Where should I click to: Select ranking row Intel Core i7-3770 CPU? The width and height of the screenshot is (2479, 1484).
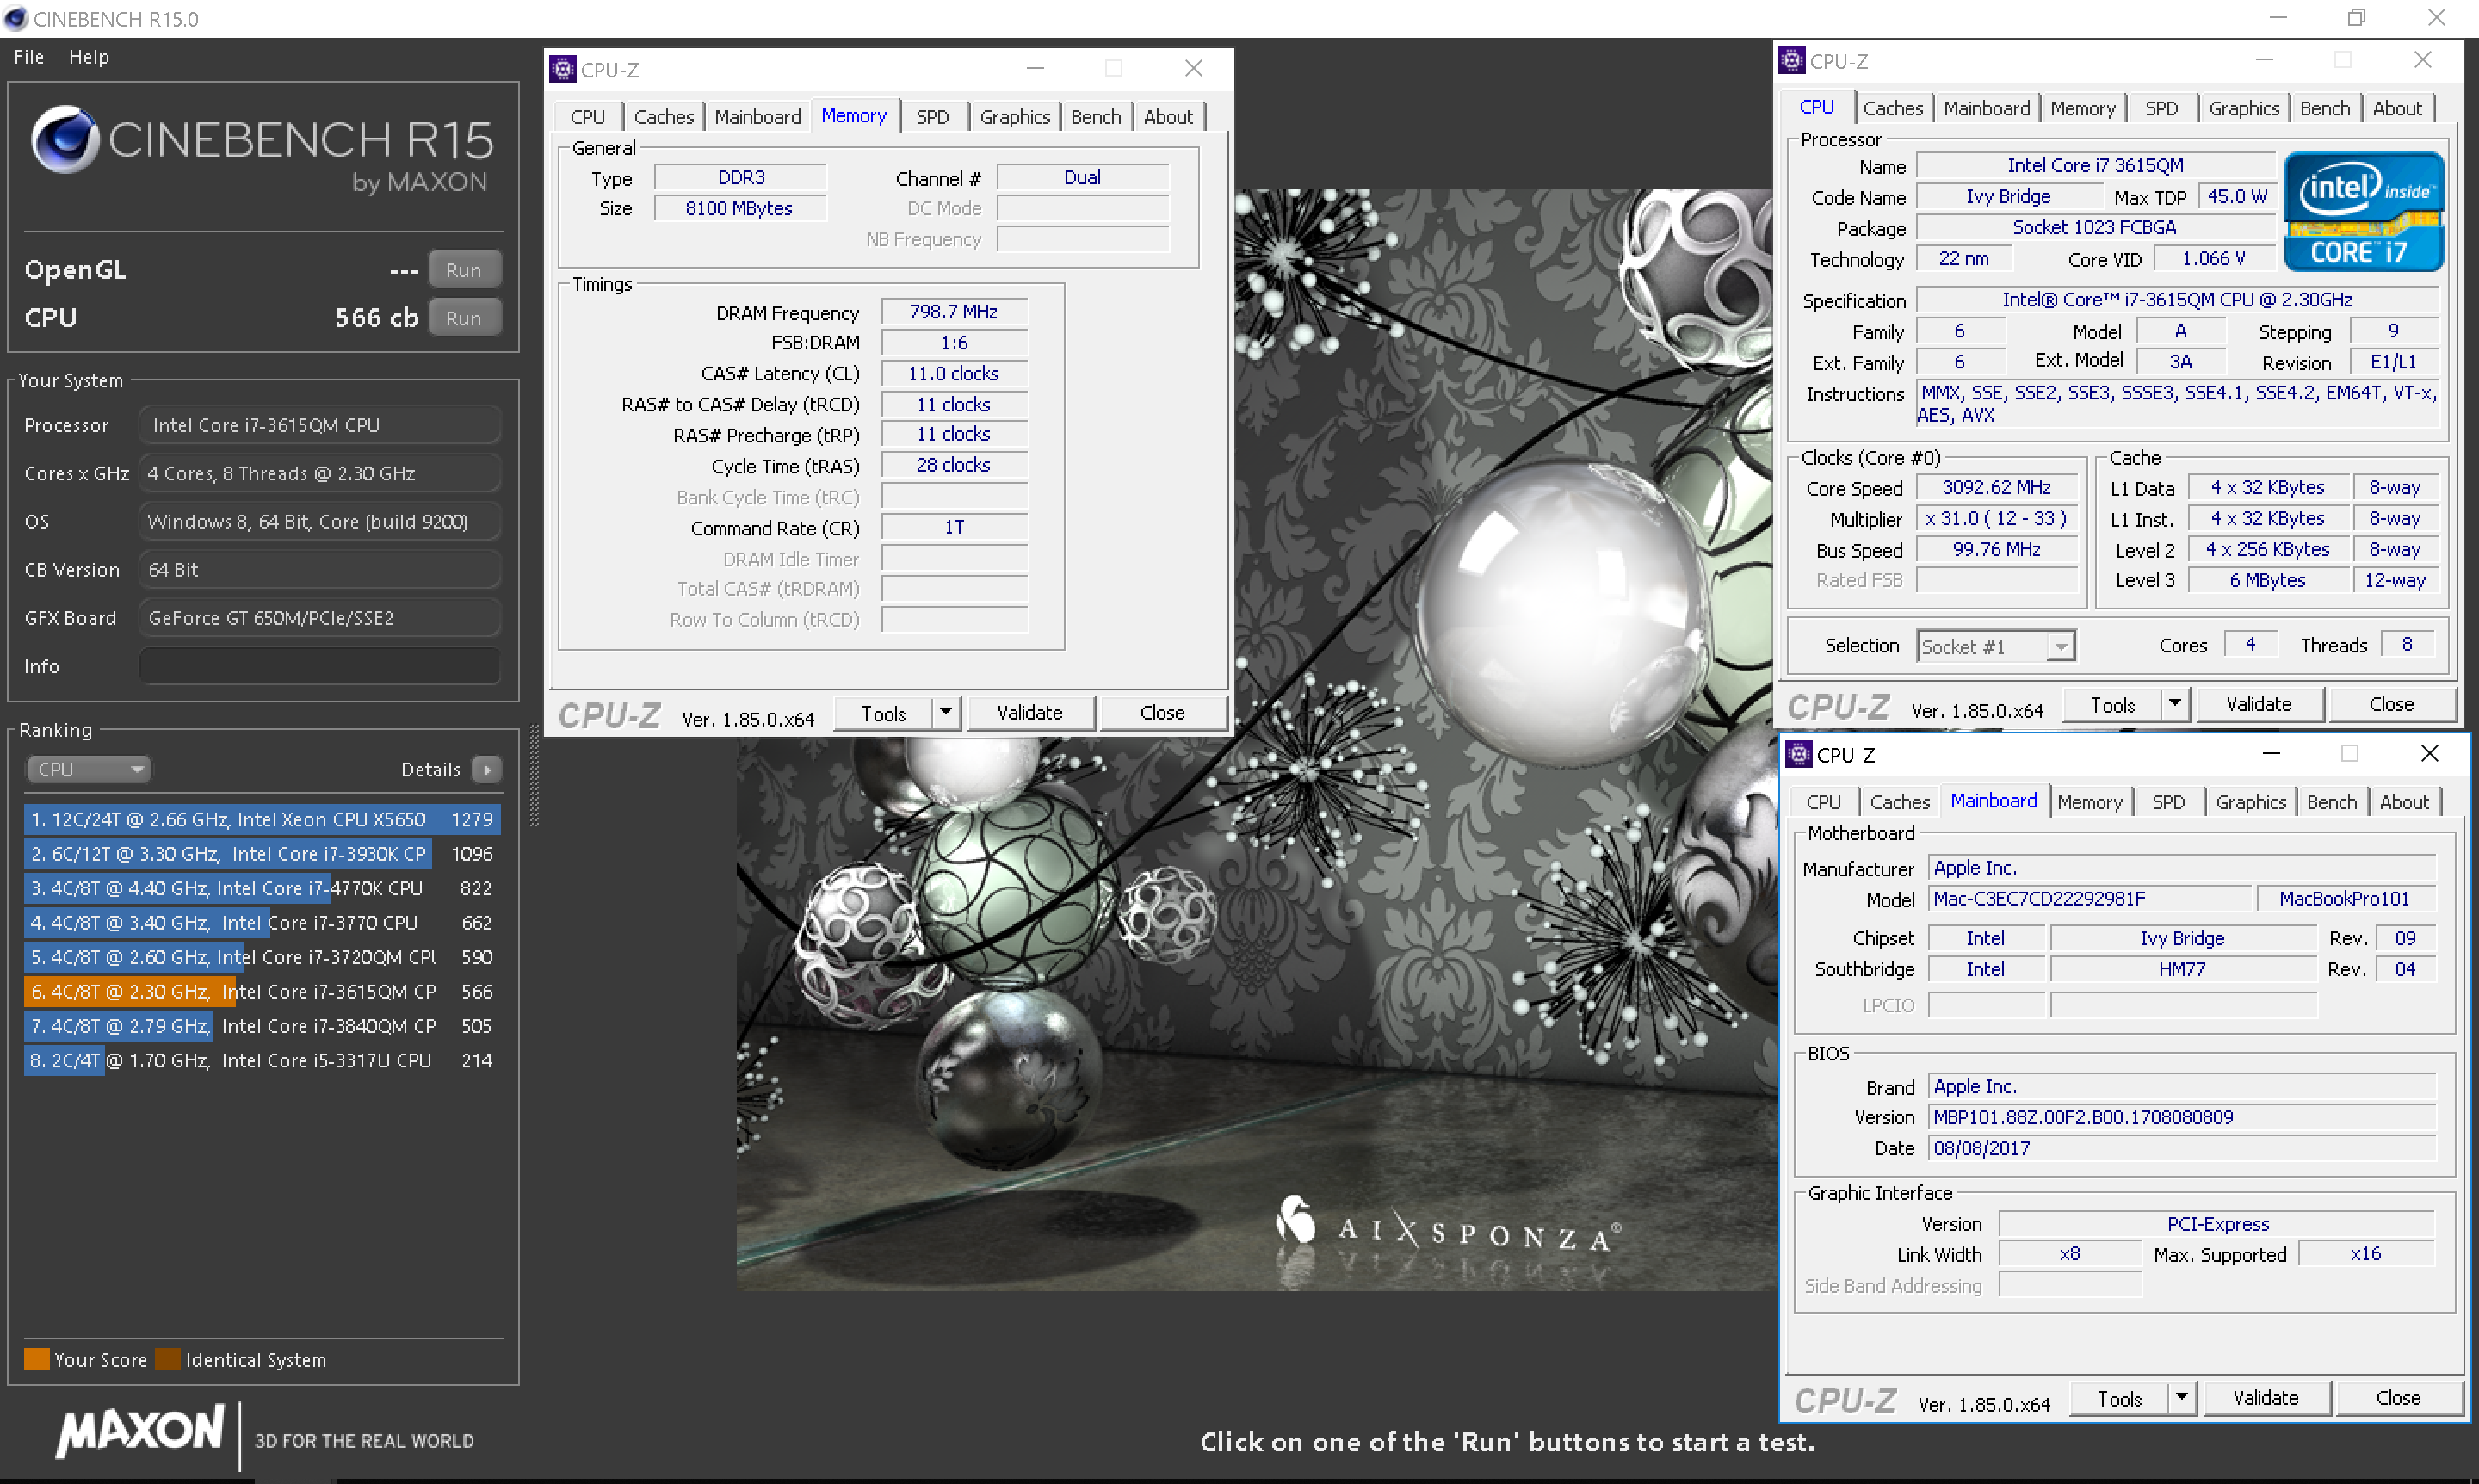click(x=262, y=923)
